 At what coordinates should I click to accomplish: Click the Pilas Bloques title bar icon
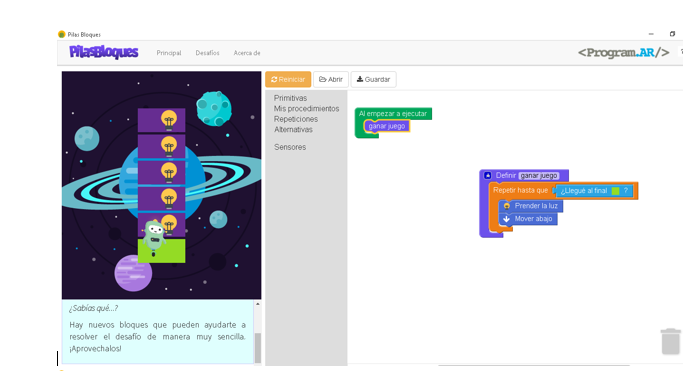(x=61, y=34)
